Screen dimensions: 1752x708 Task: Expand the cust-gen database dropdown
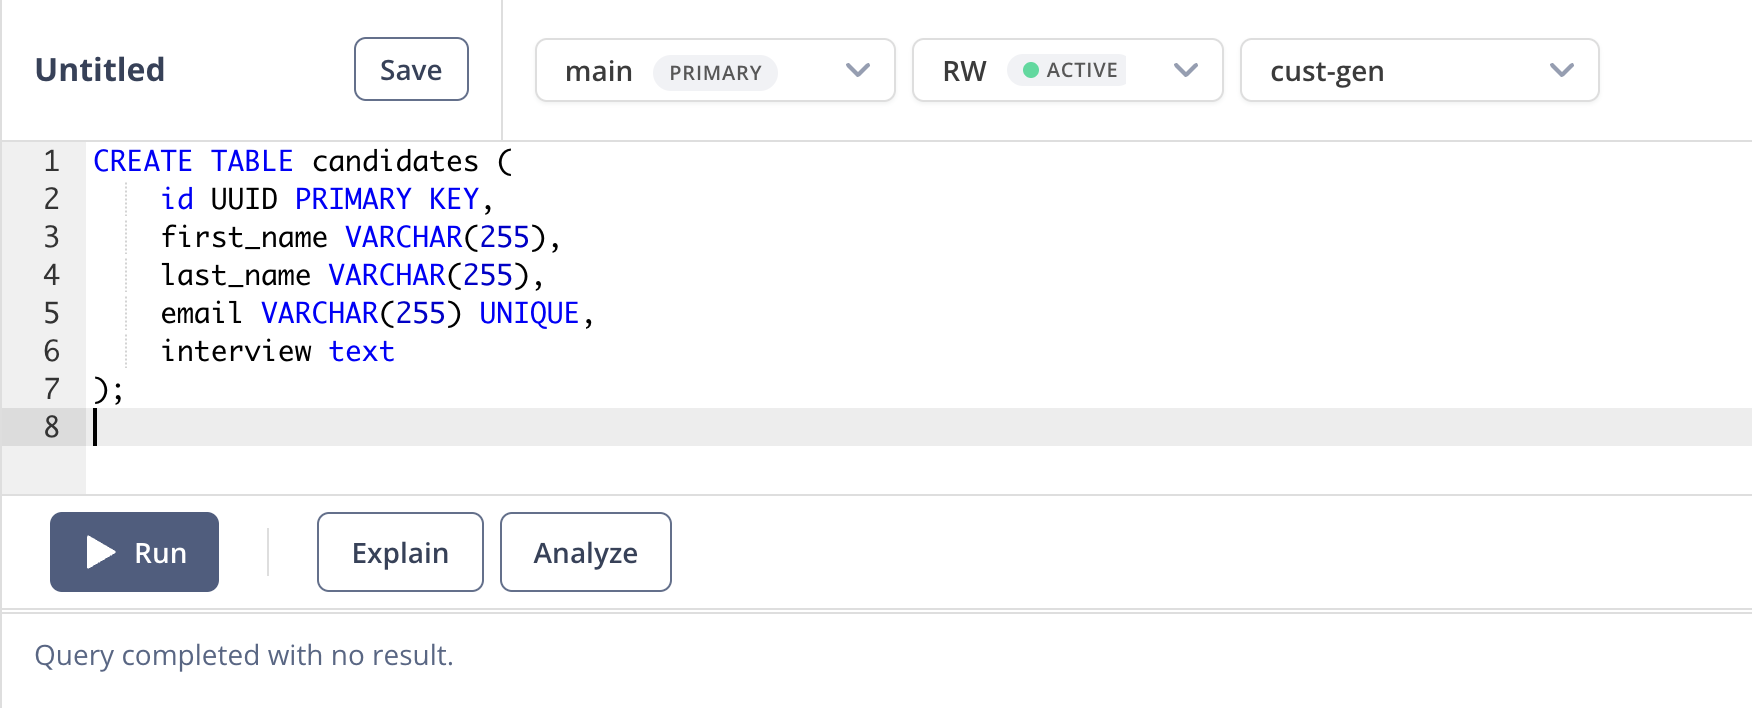tap(1420, 70)
